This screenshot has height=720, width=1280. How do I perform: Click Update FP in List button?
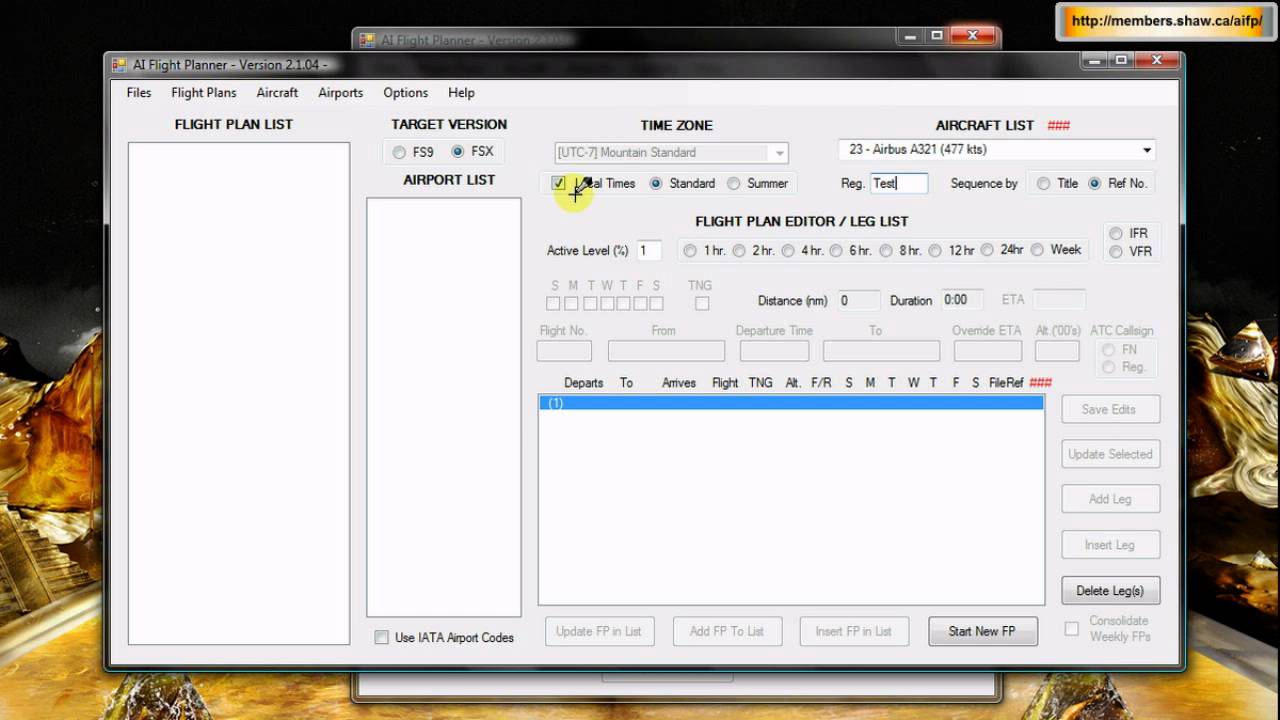tap(598, 631)
